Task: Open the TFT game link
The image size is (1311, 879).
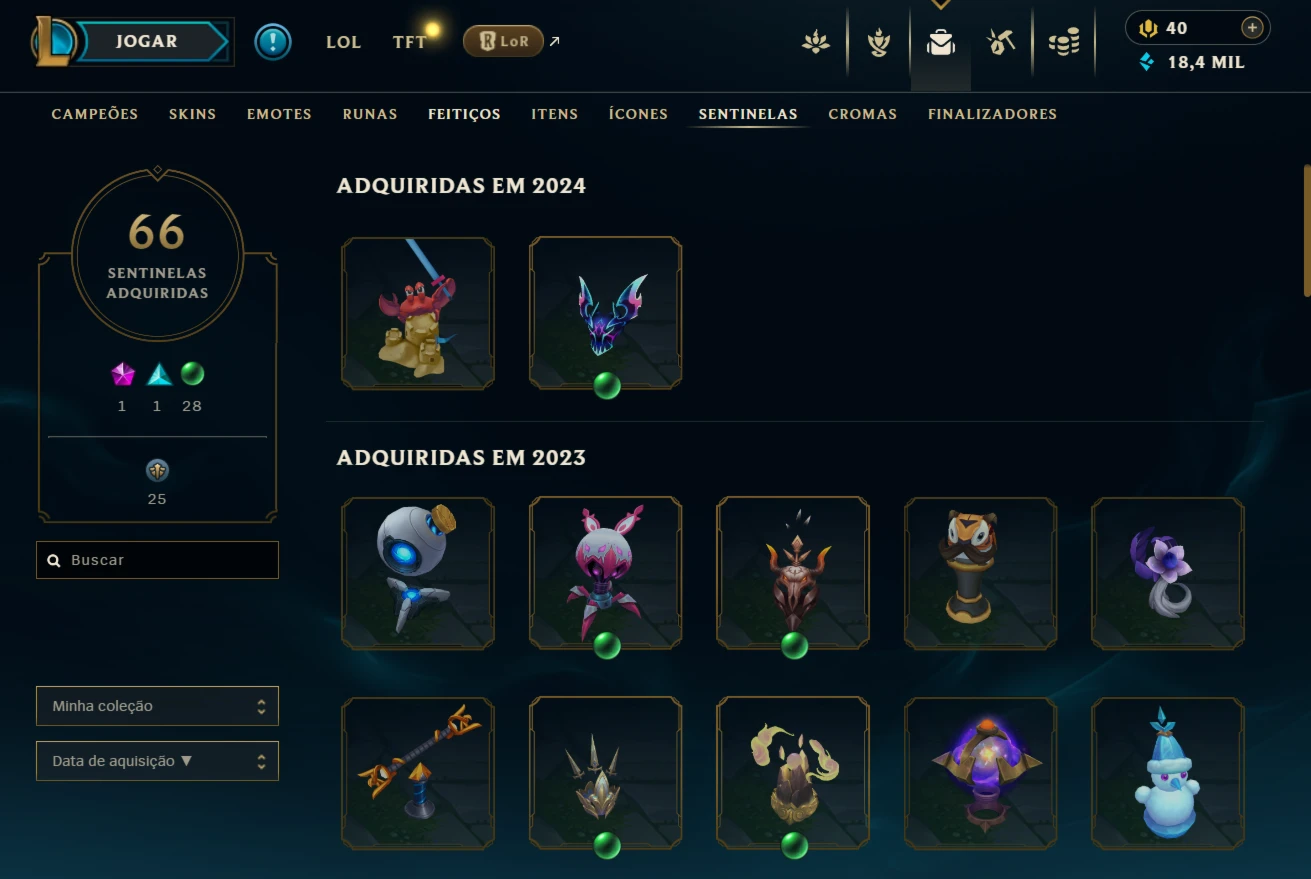Action: (x=410, y=42)
